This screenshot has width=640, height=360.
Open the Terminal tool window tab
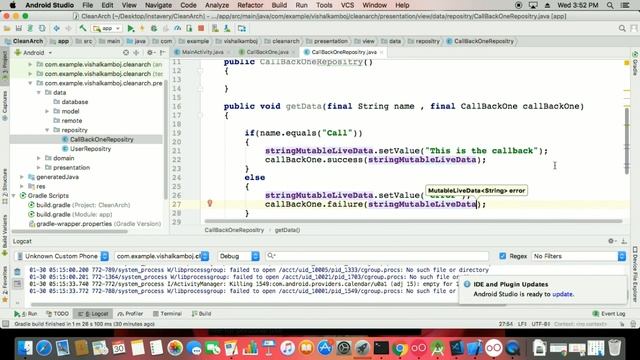(167, 313)
